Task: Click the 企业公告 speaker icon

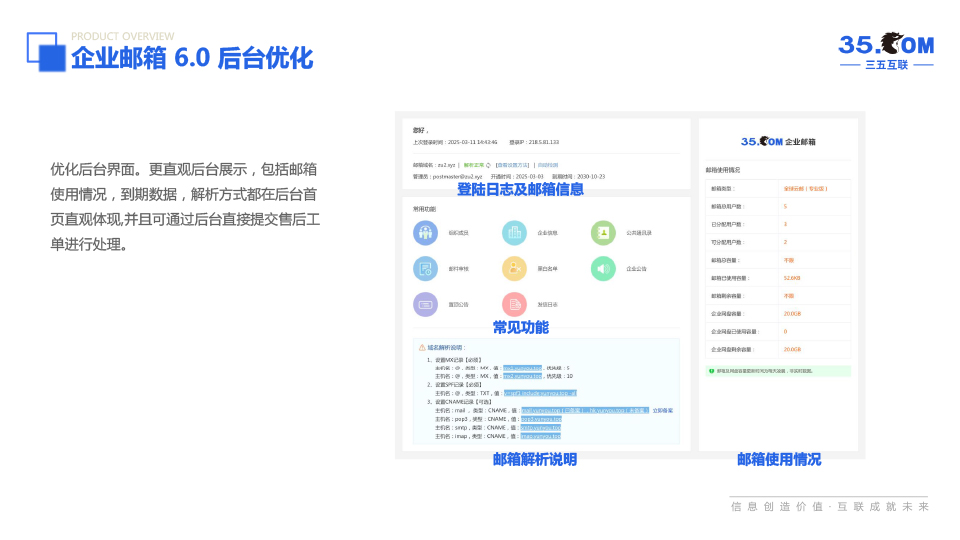Action: [x=603, y=268]
